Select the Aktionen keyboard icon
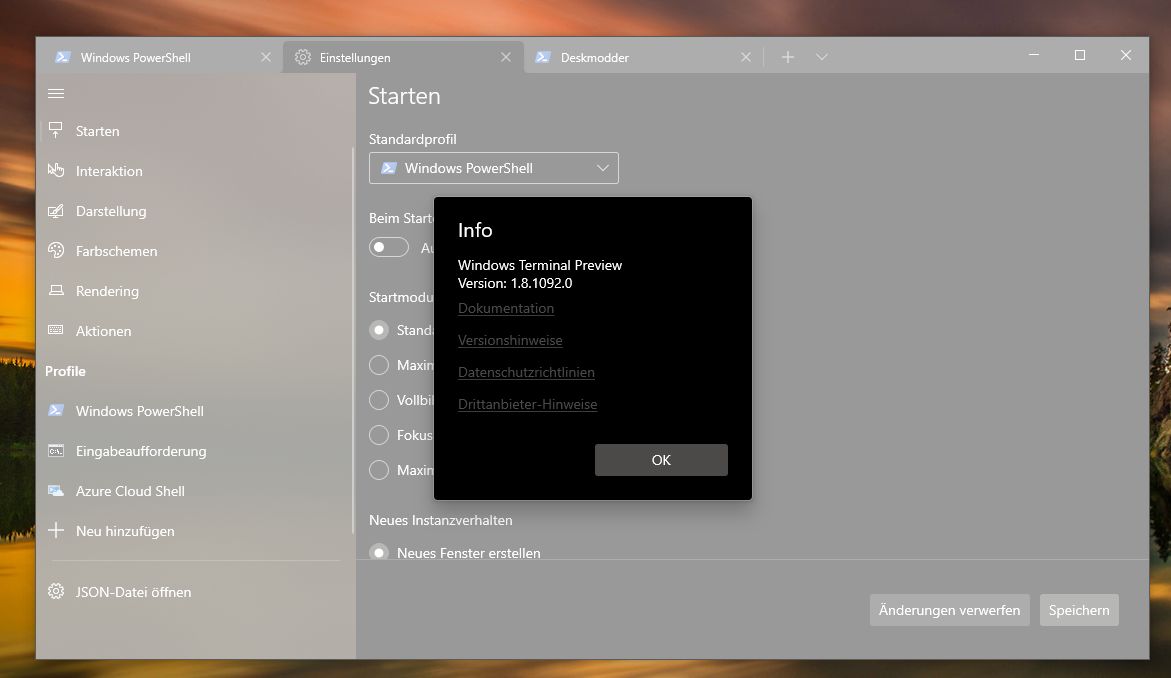1171x678 pixels. tap(56, 330)
